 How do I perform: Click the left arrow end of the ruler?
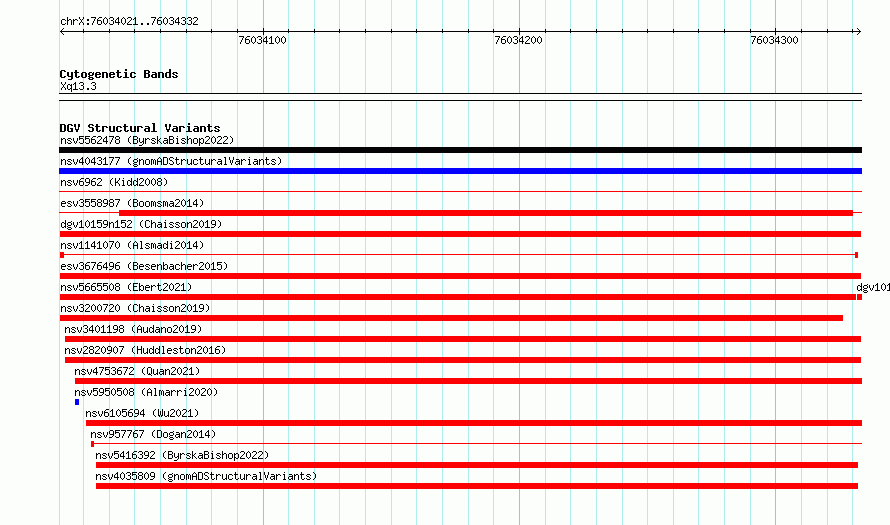click(62, 31)
